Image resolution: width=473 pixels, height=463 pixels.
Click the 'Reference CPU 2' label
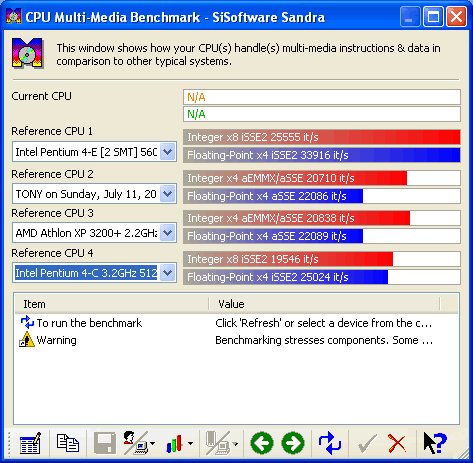52,174
